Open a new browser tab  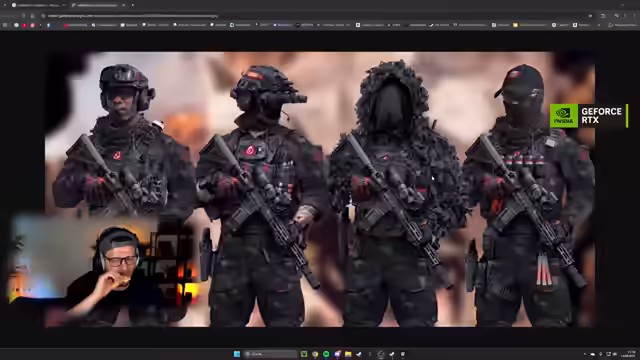pos(133,5)
